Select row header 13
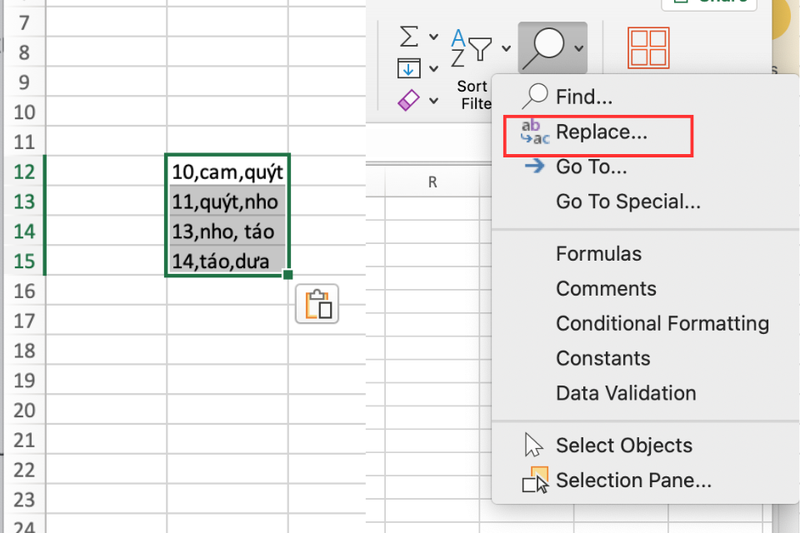This screenshot has height=533, width=800. tap(24, 201)
